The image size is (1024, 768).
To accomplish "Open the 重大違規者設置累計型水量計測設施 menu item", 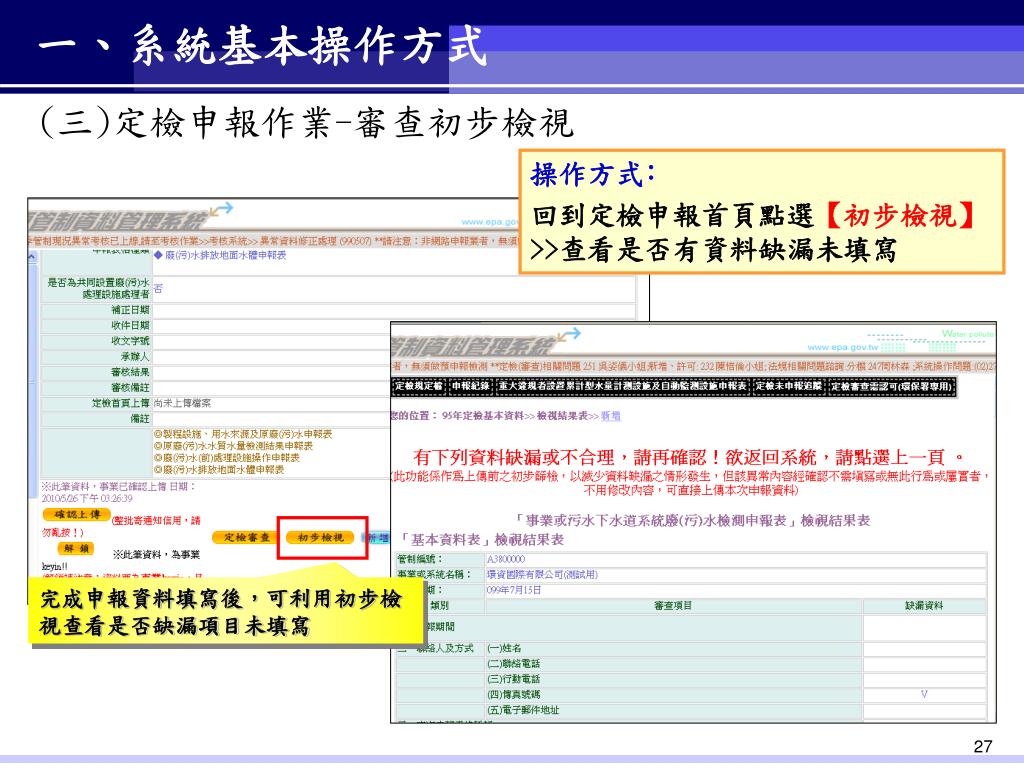I will 622,386.
